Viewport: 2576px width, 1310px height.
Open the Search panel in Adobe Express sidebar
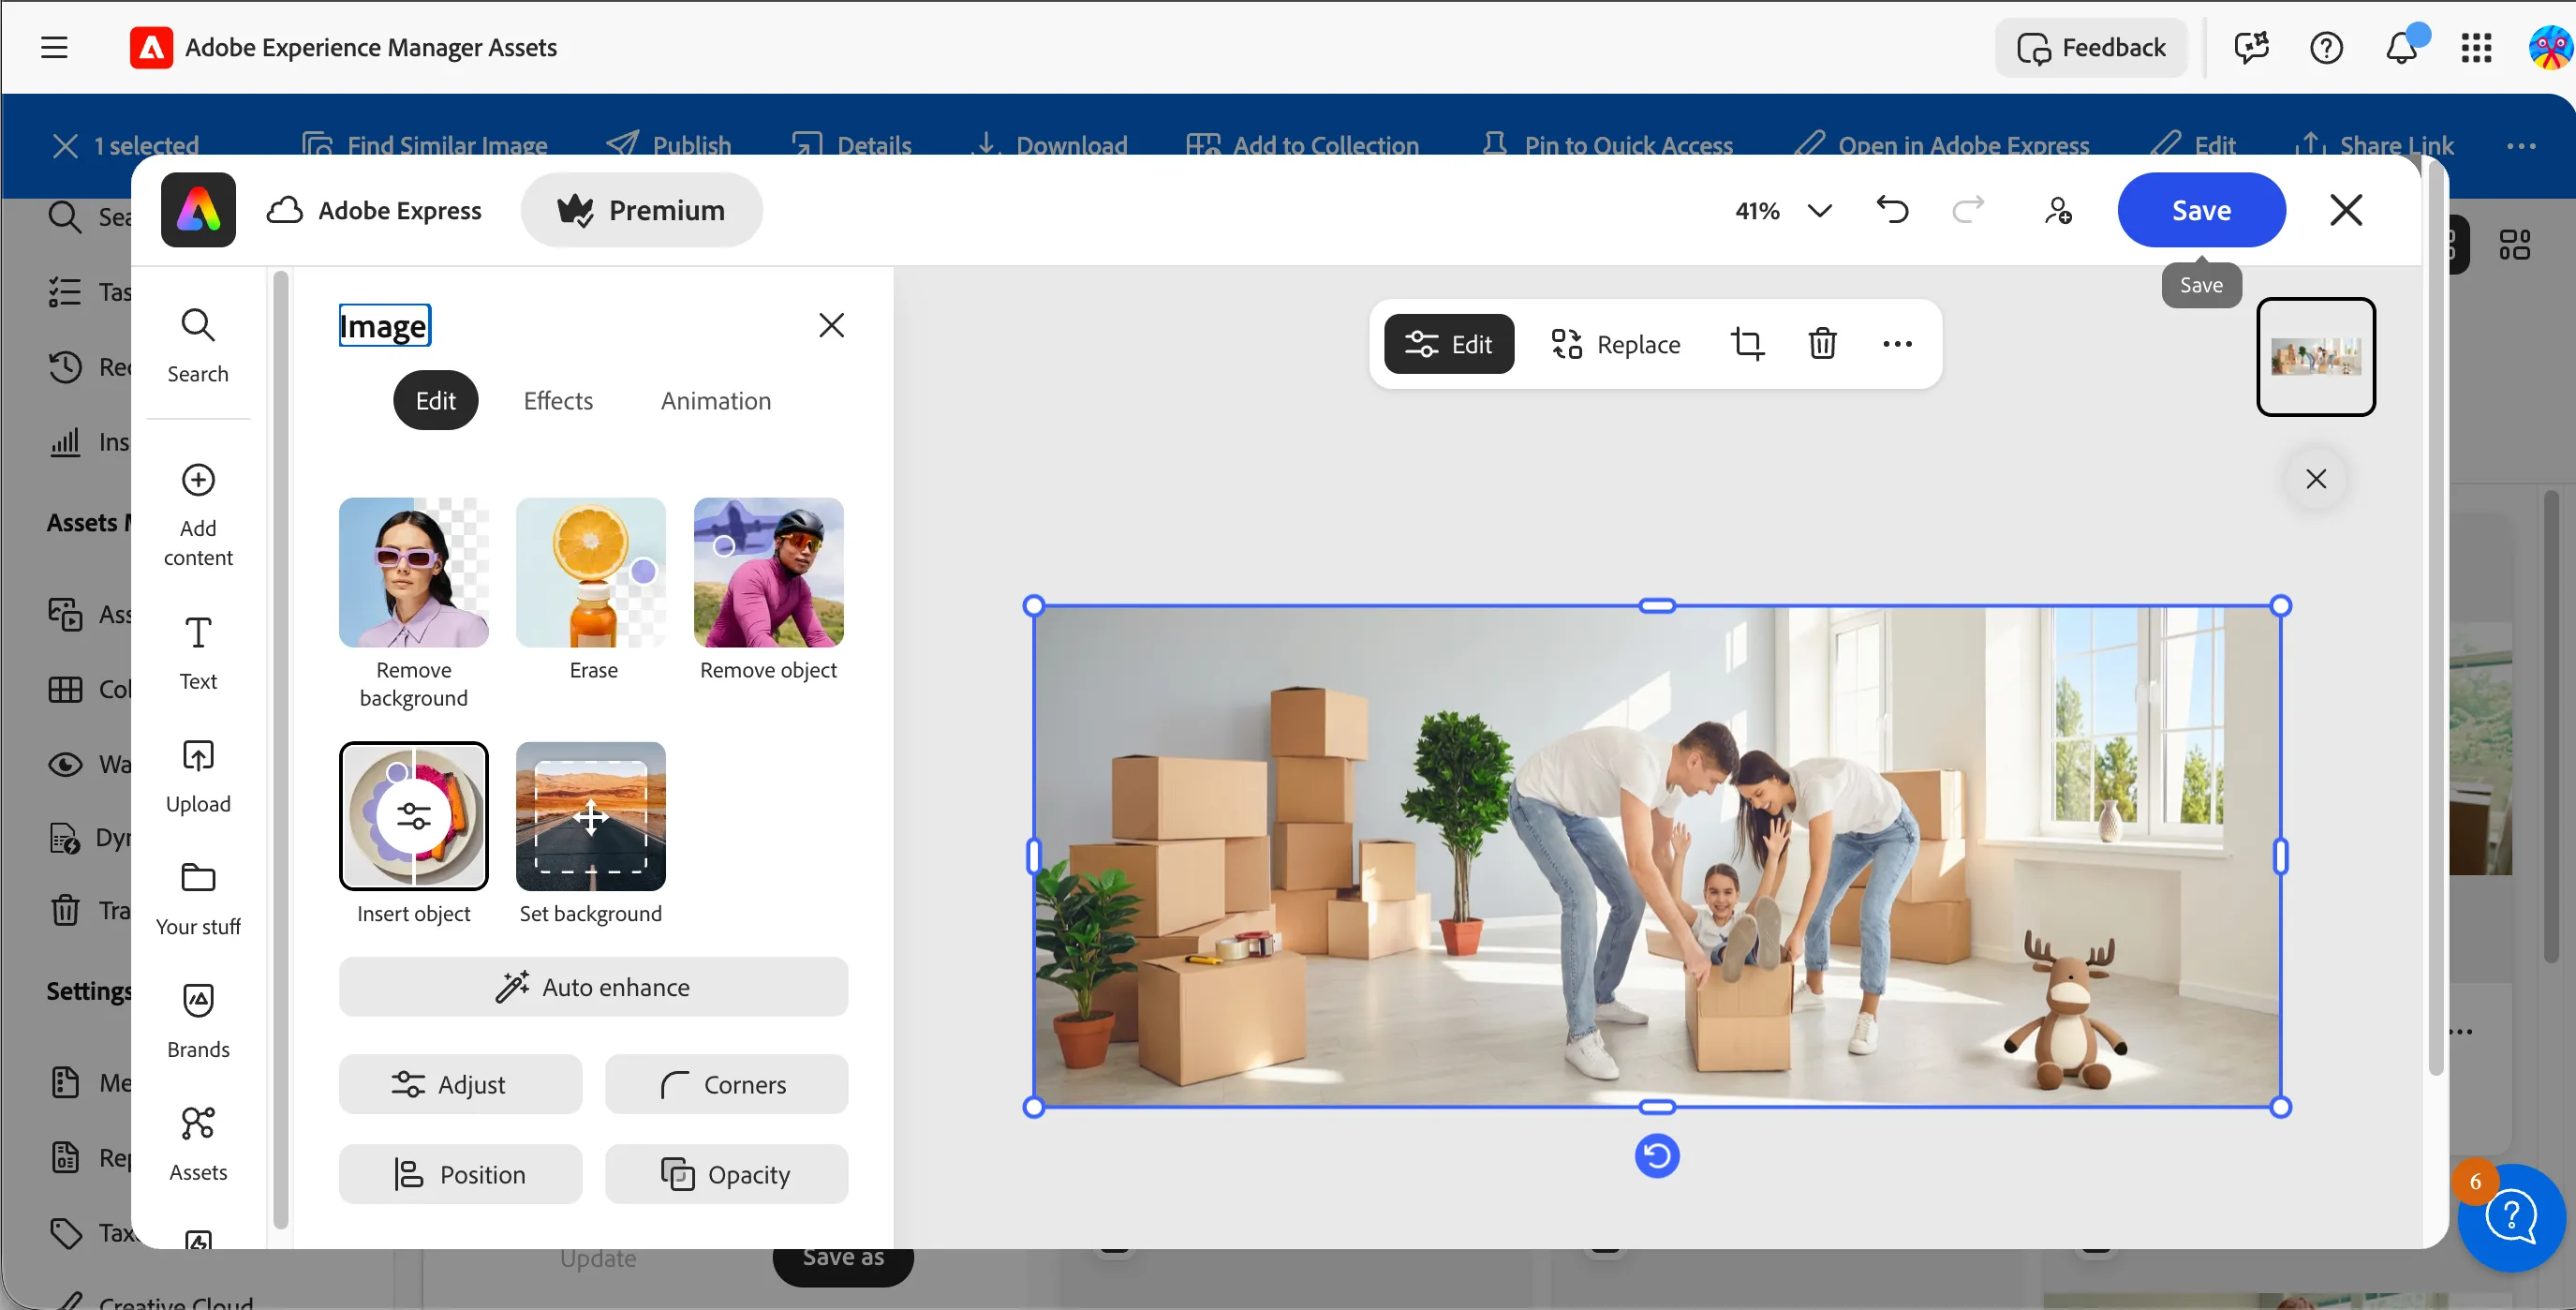(x=198, y=345)
